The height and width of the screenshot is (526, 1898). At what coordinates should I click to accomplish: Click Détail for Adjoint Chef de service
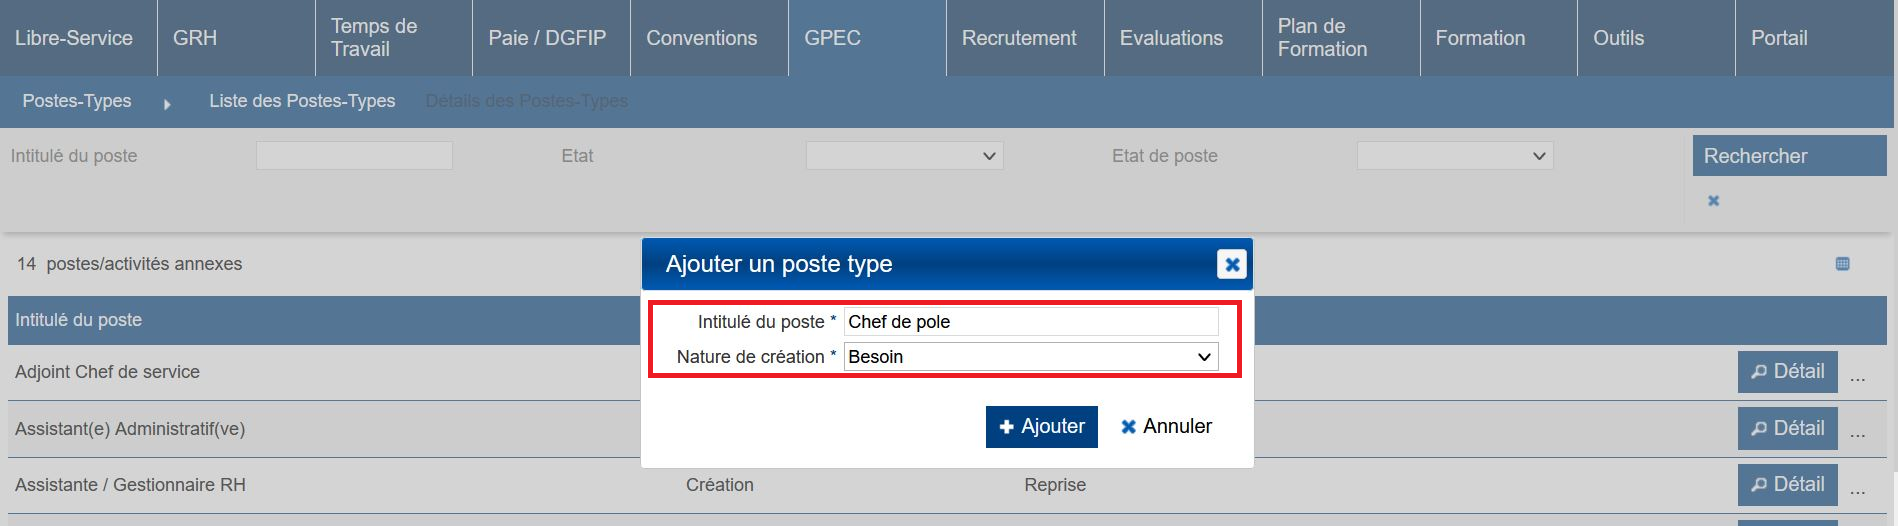[x=1787, y=372]
